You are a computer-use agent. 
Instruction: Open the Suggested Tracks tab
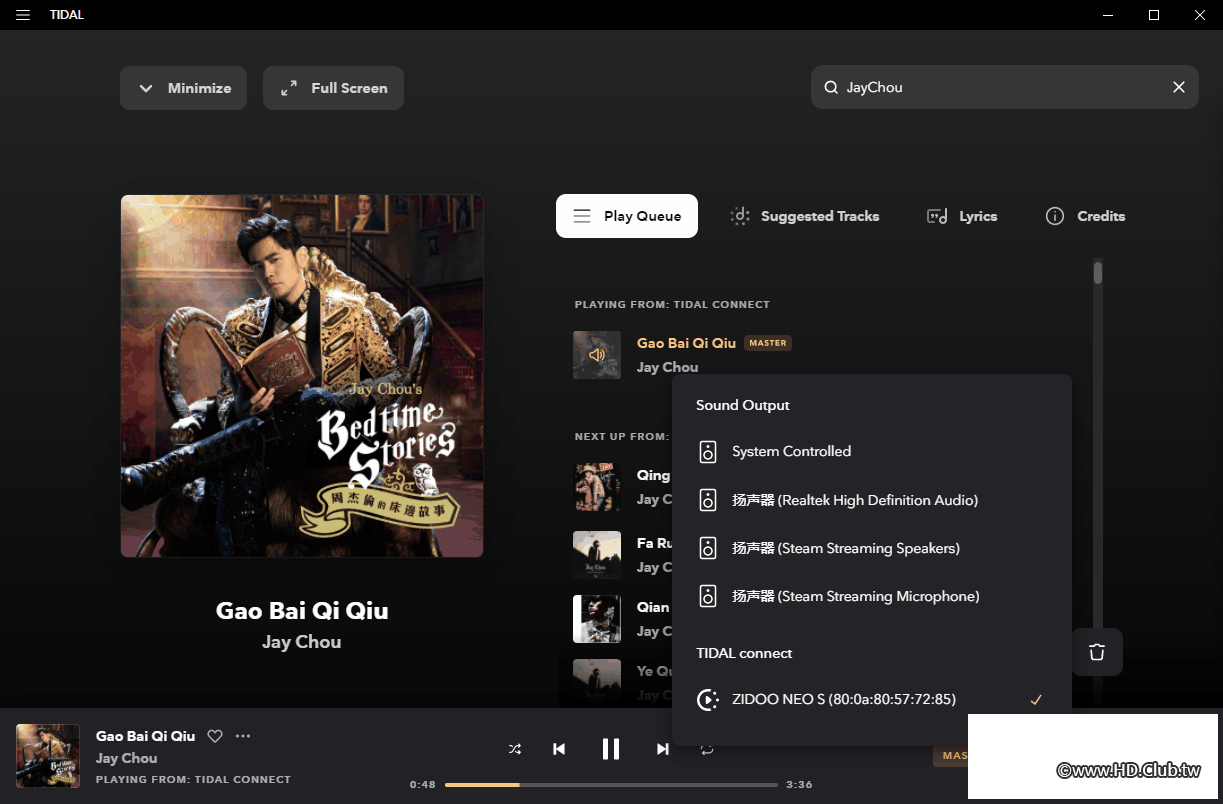[x=805, y=216]
